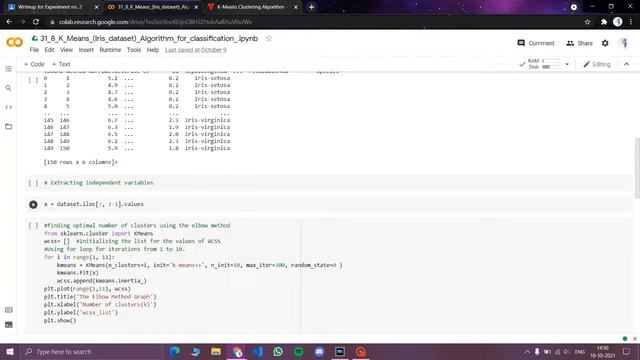Screen dimensions: 640x360
Task: Close the Writeup for Experiment tab
Action: pyautogui.click(x=96, y=7)
